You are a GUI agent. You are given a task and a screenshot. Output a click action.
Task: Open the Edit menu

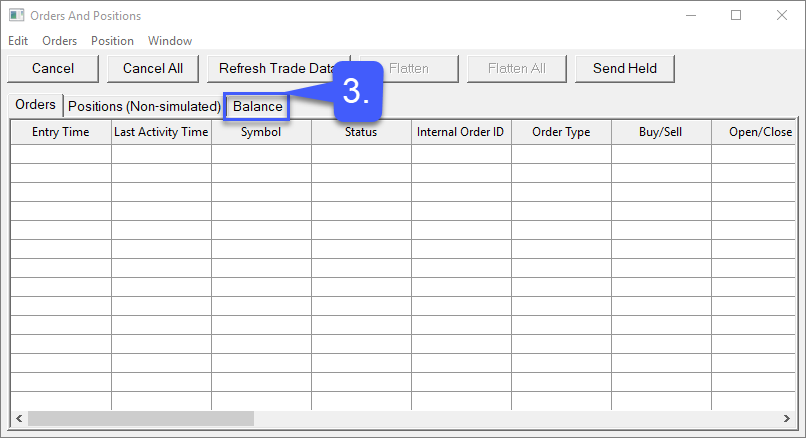coord(18,41)
